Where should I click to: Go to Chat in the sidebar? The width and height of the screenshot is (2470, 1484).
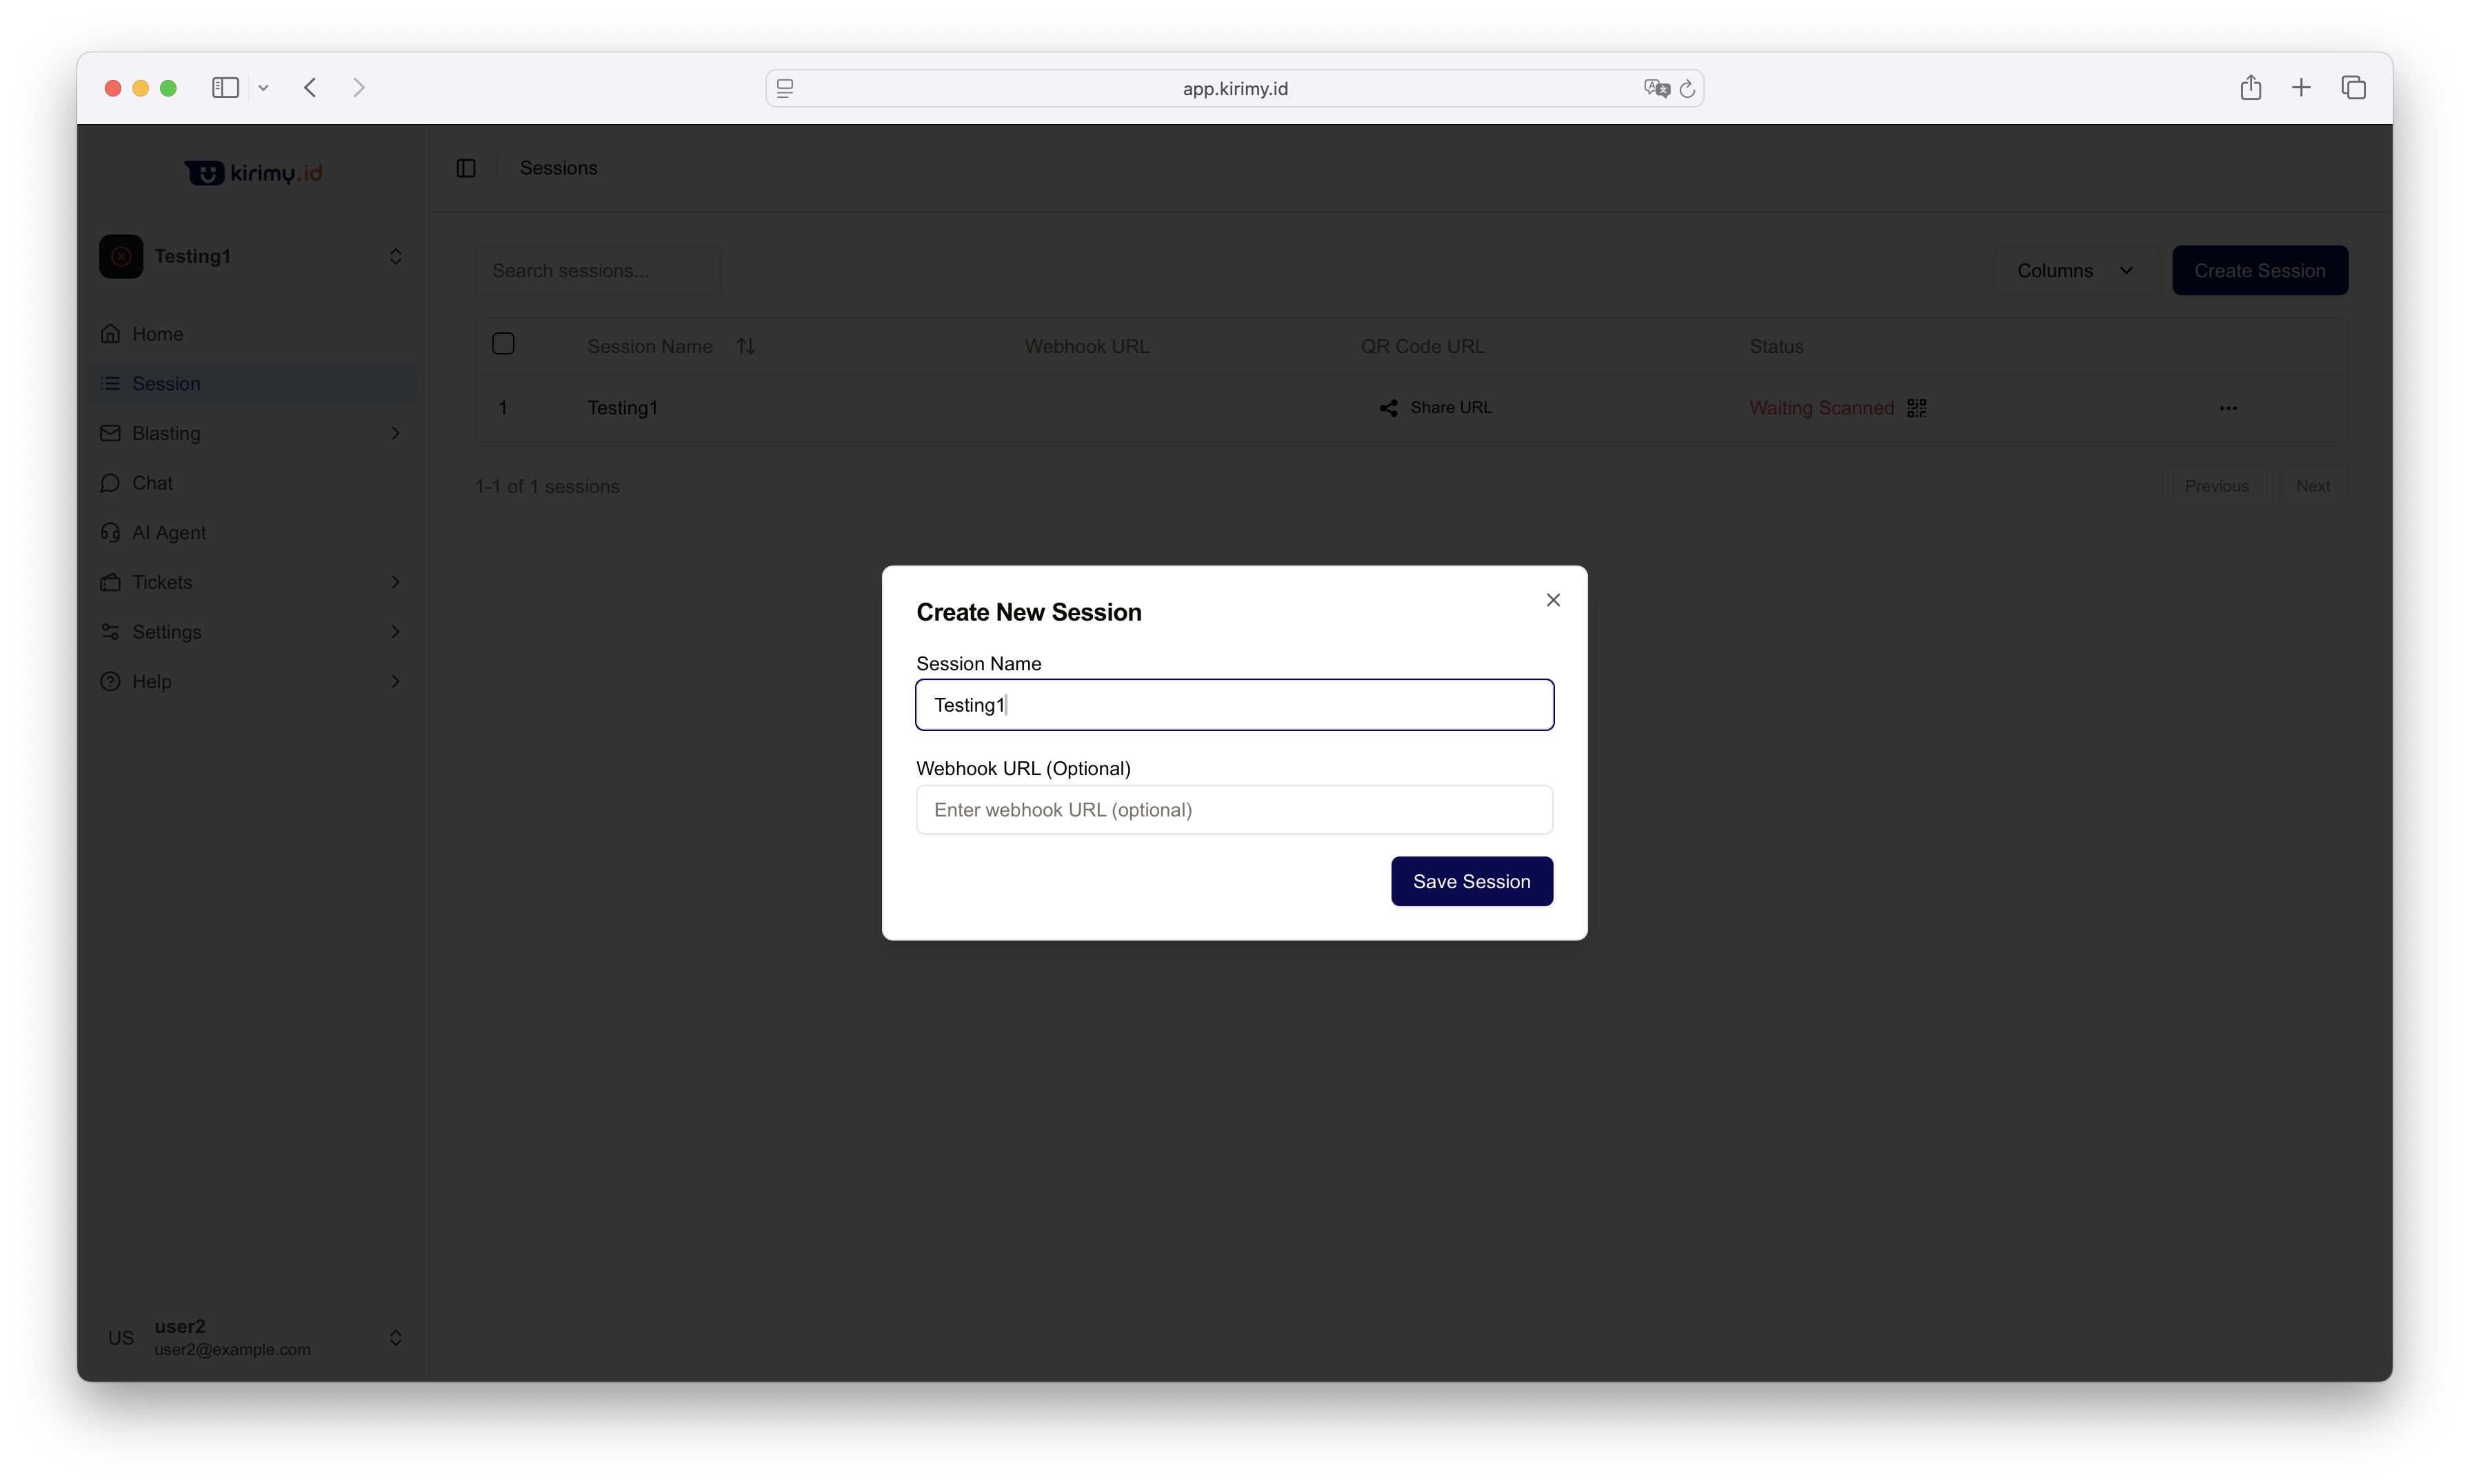(x=152, y=483)
